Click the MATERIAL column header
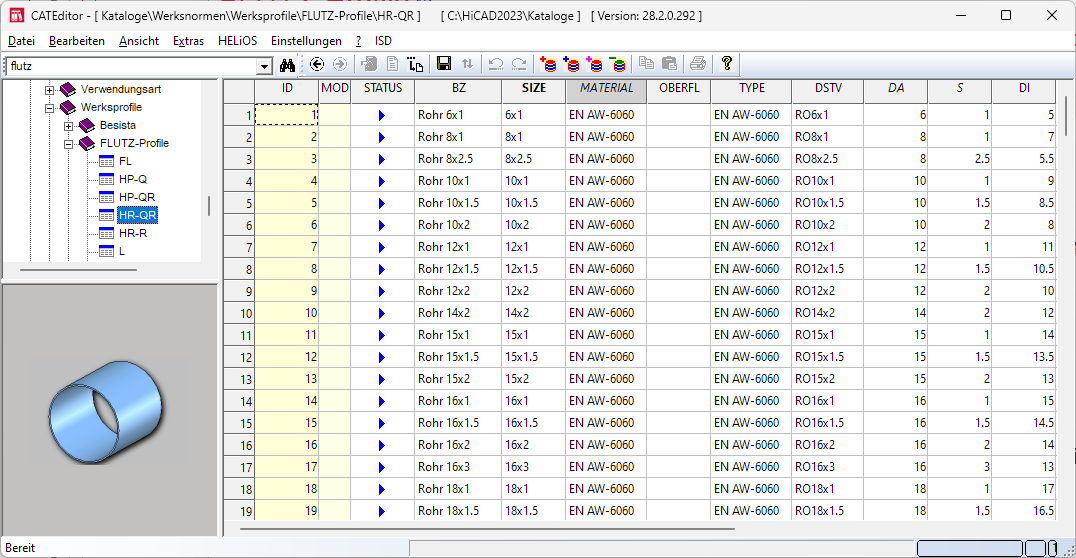The width and height of the screenshot is (1076, 558). point(606,88)
